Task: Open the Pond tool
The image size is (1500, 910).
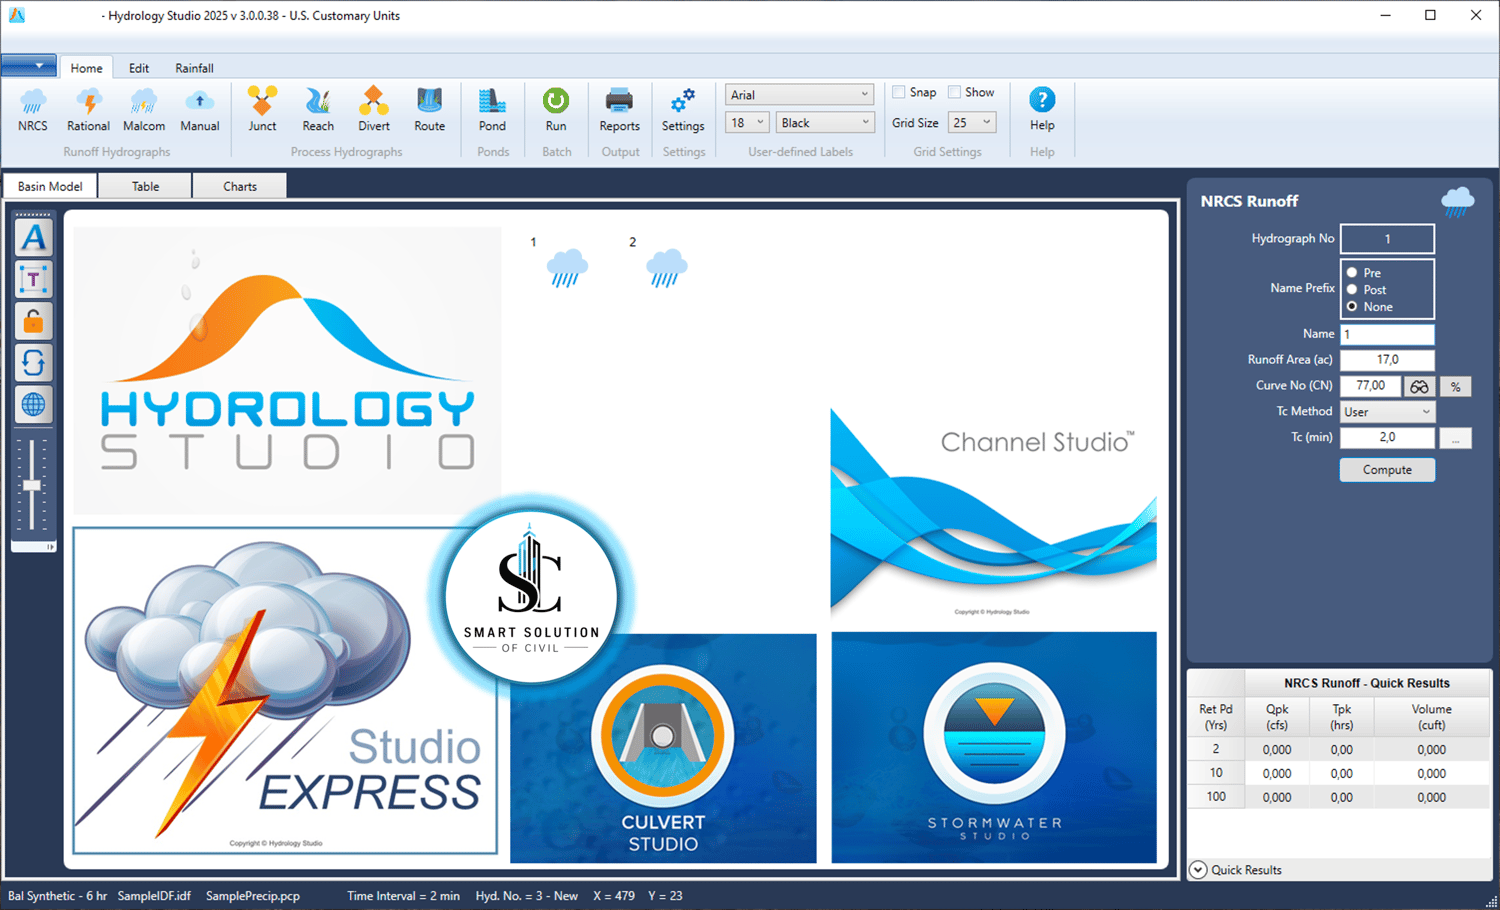Action: (x=492, y=110)
